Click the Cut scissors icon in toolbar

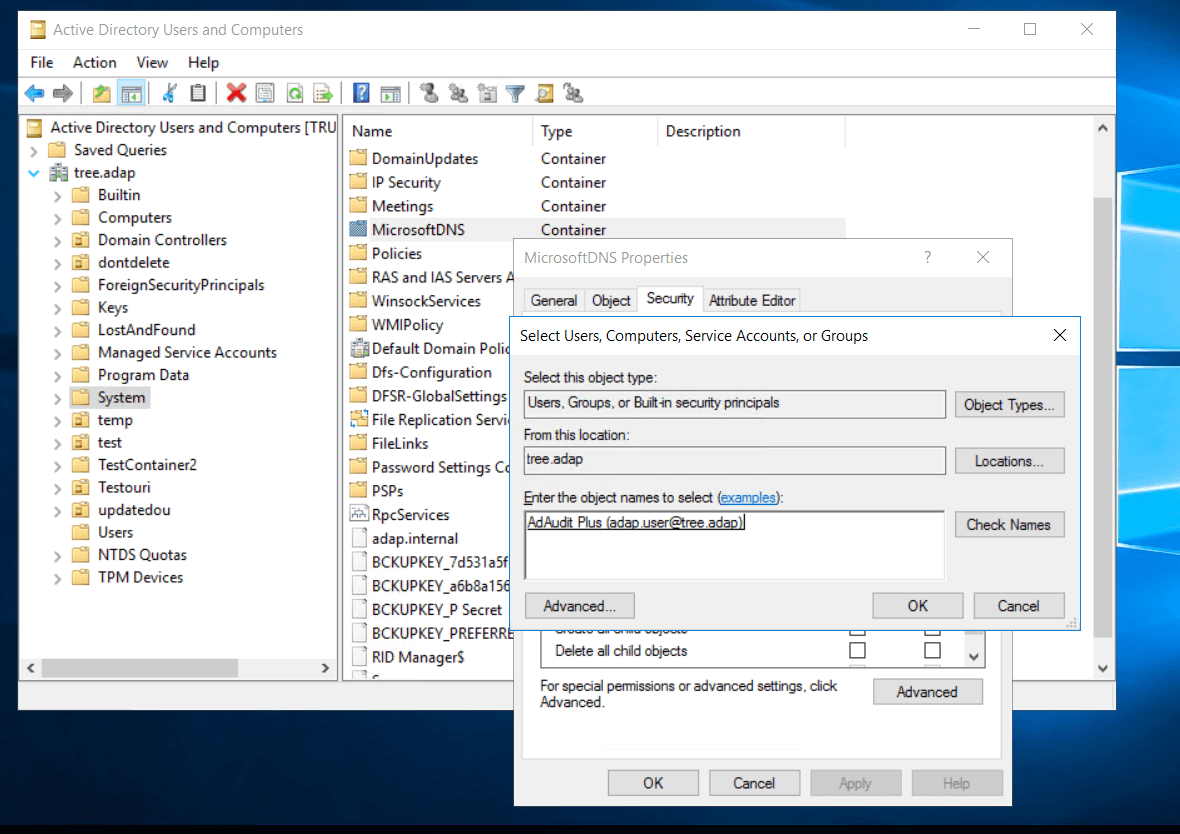pyautogui.click(x=169, y=93)
